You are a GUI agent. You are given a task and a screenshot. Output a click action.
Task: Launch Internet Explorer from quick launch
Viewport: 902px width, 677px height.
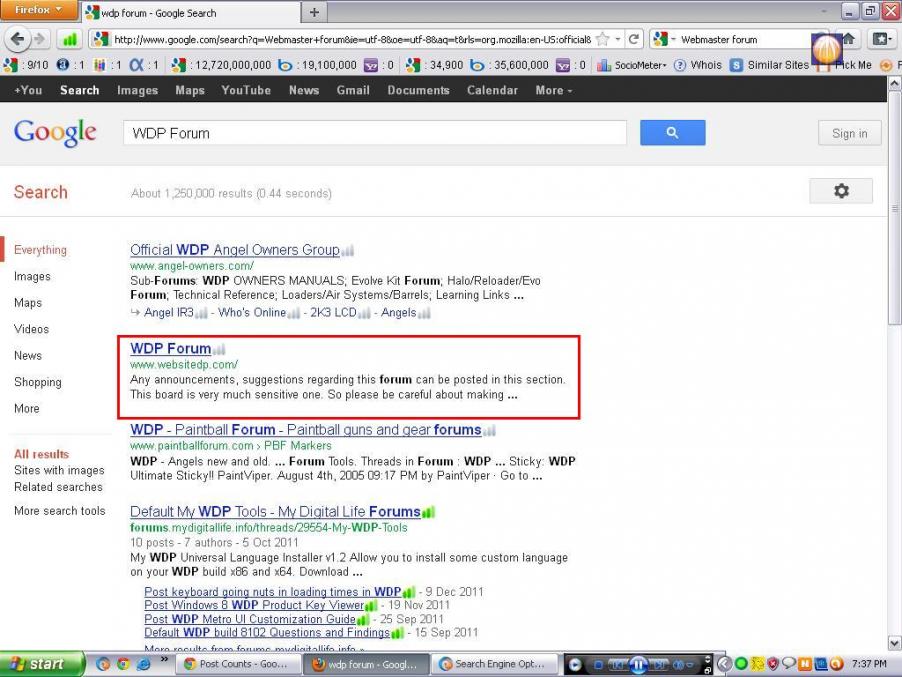pos(143,664)
